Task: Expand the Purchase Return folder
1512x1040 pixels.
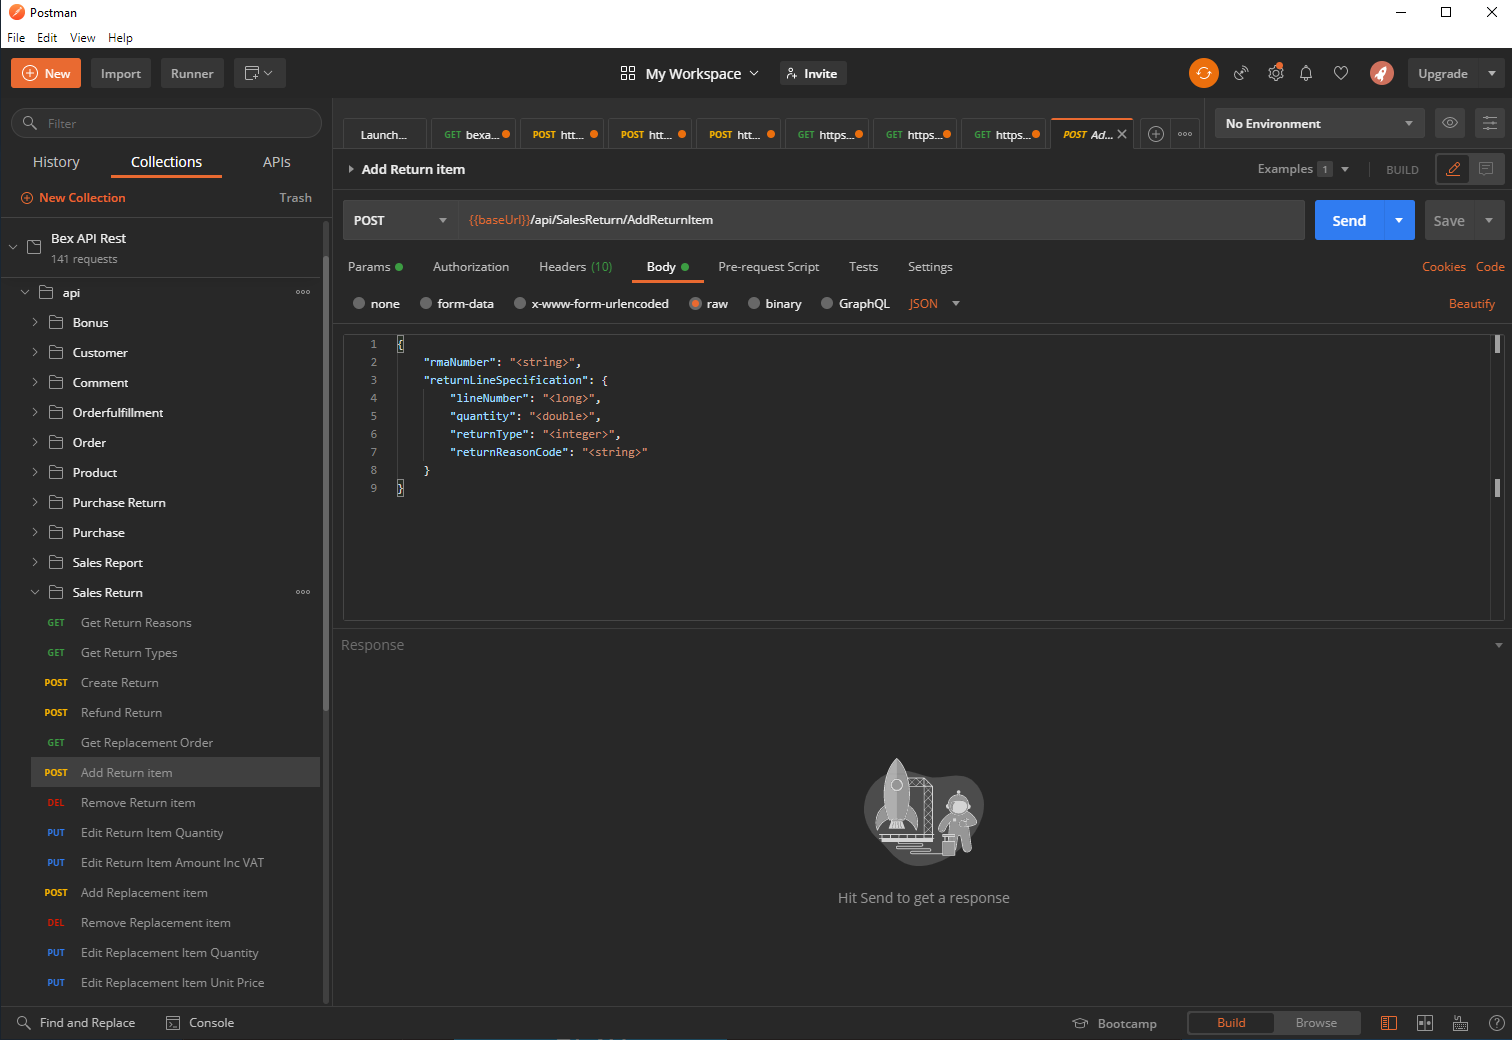Action: [119, 503]
